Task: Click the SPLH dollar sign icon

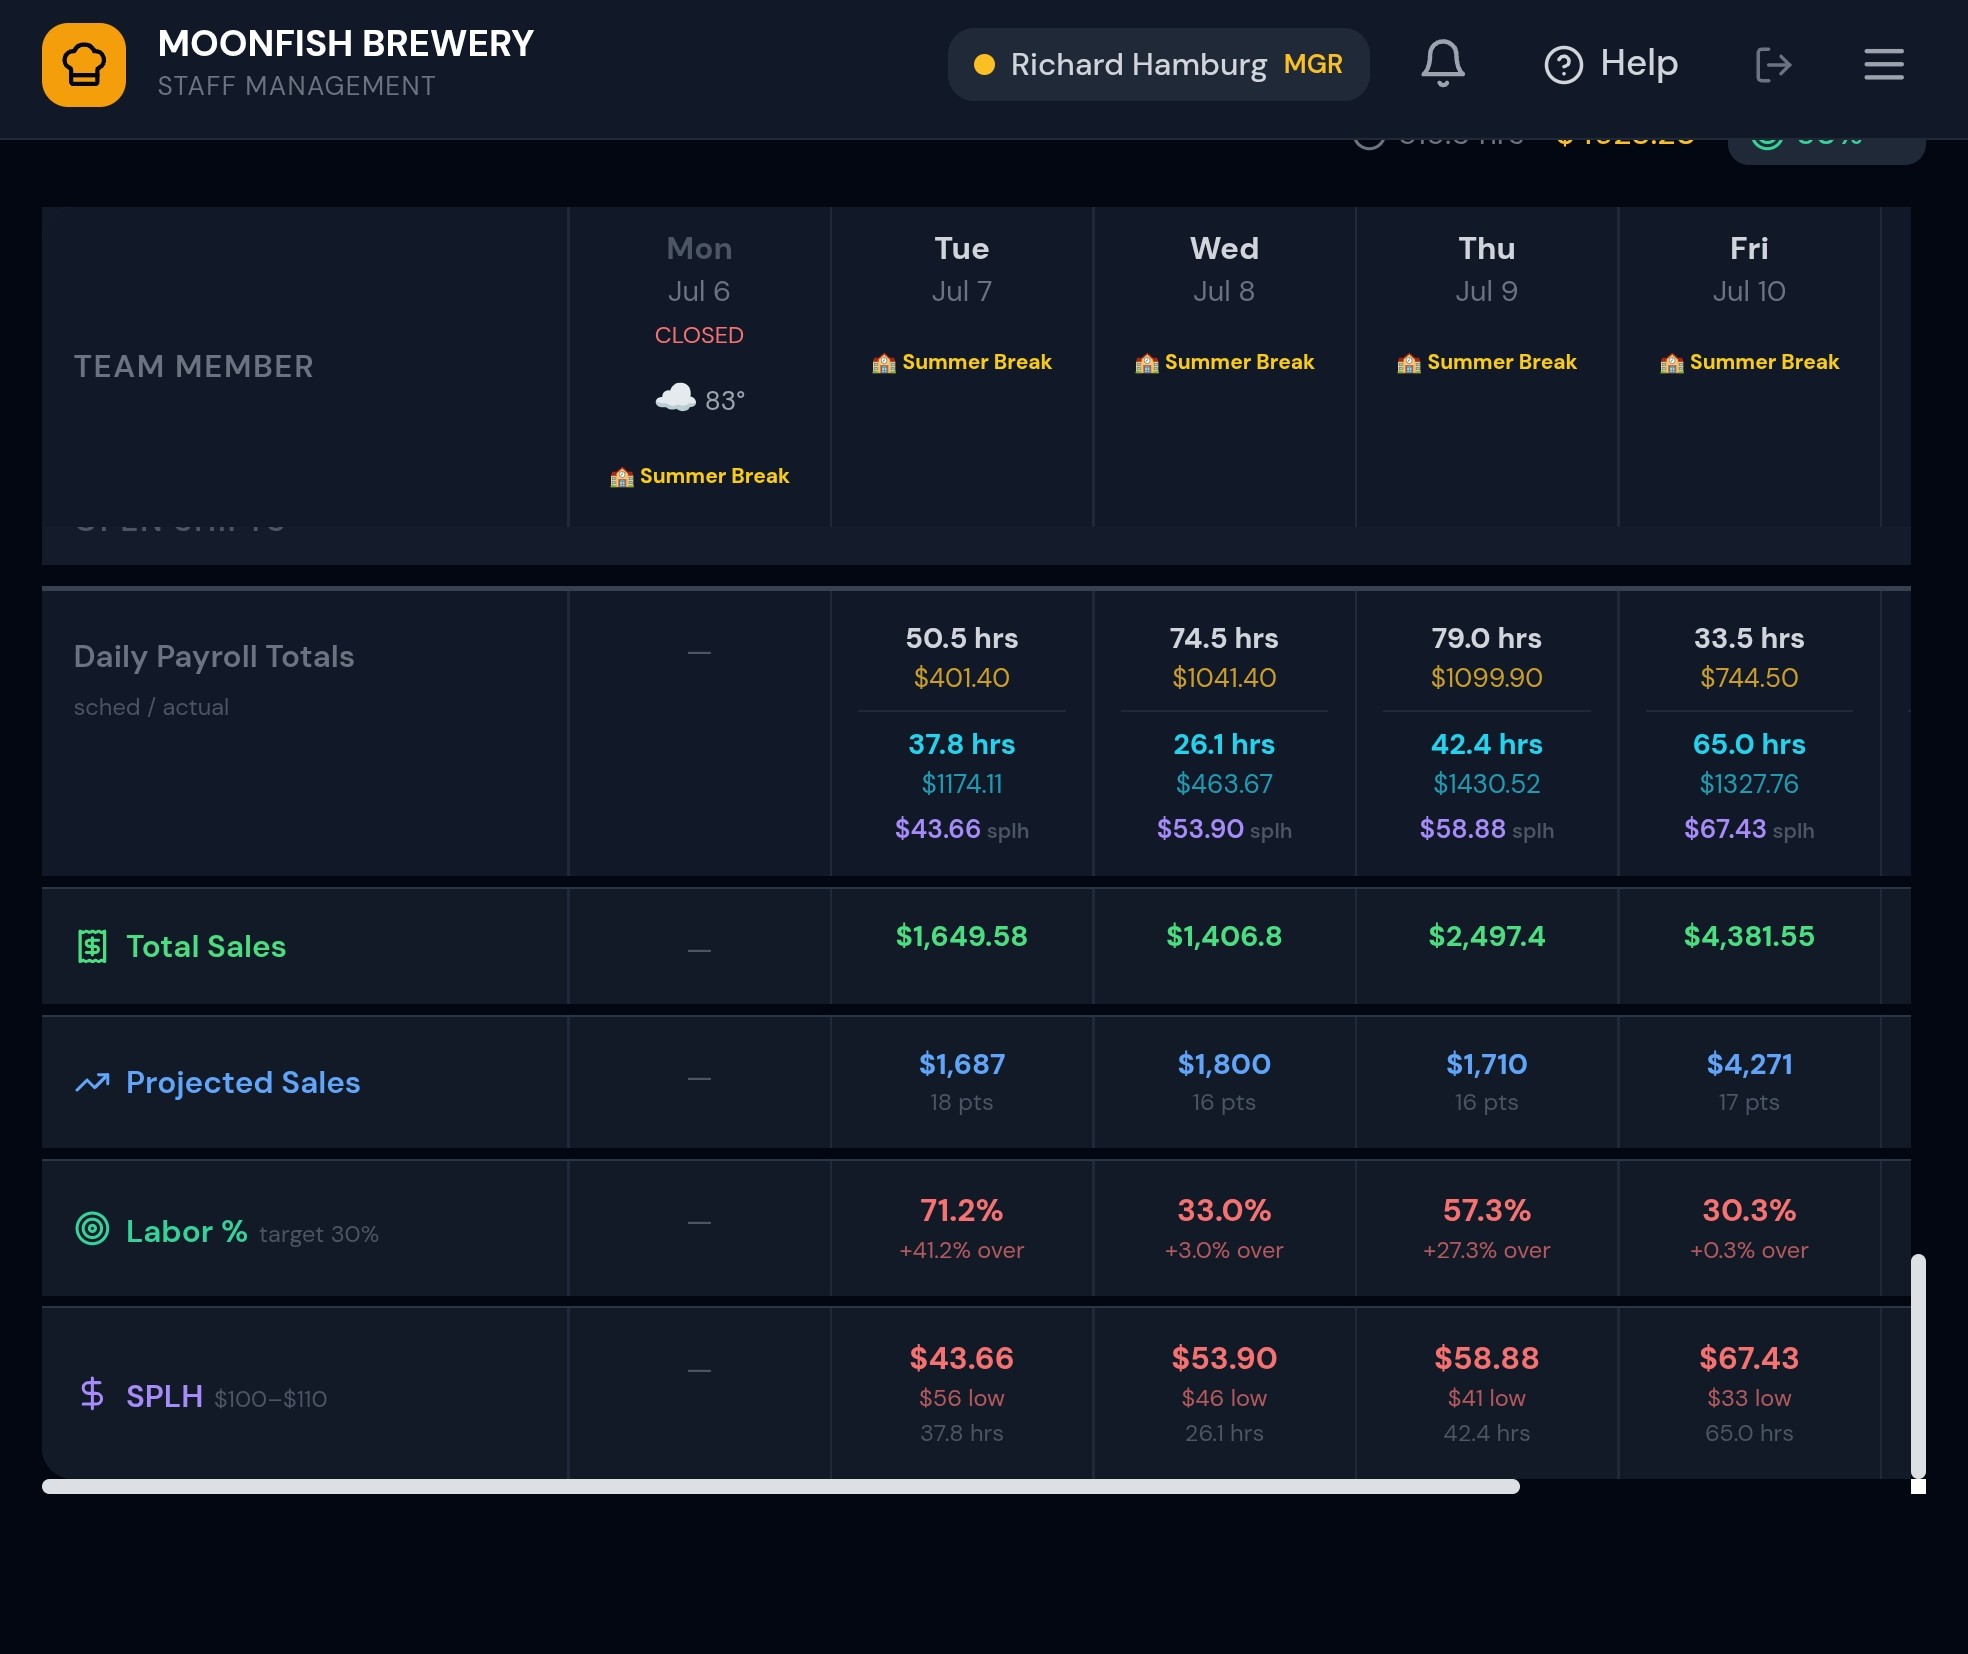Action: pyautogui.click(x=92, y=1393)
